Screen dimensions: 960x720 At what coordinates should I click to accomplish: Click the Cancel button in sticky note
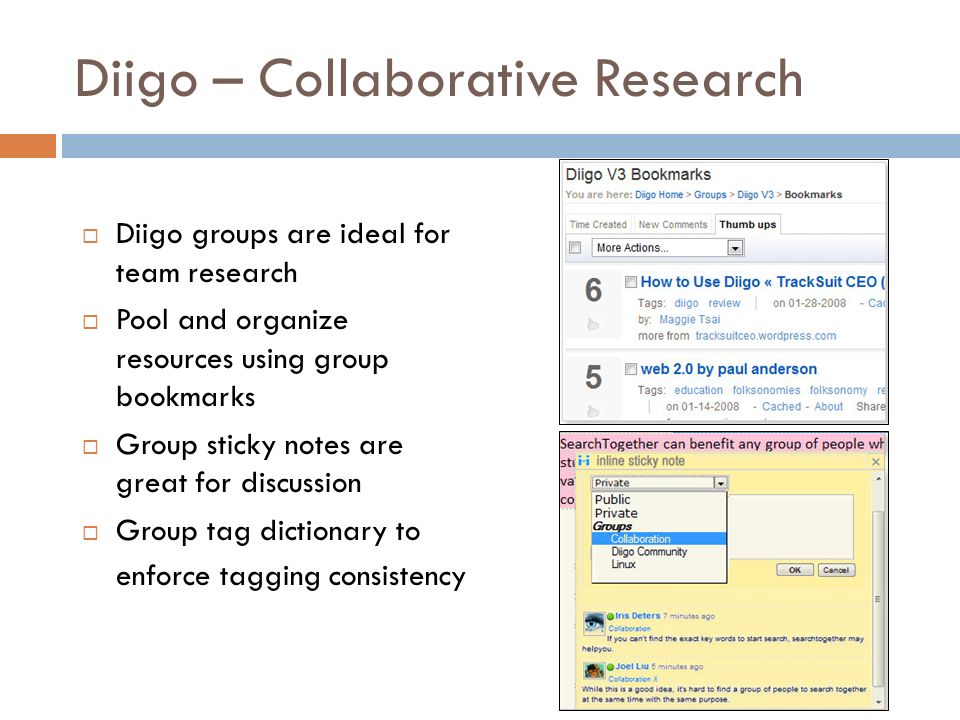[x=836, y=570]
